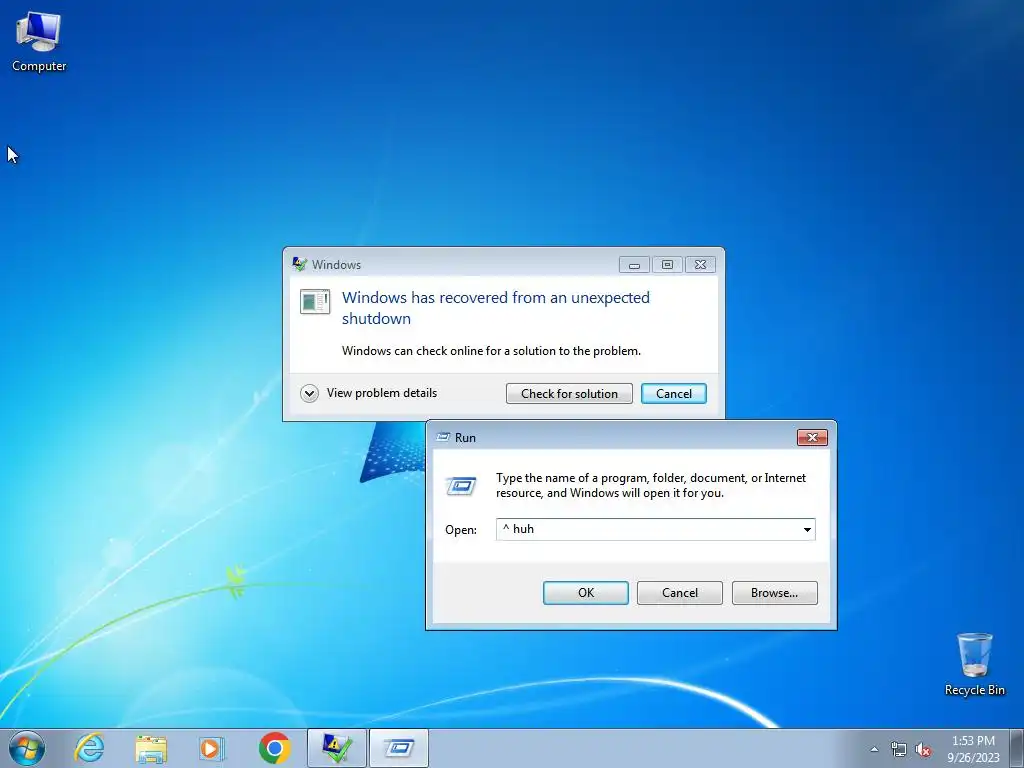Image resolution: width=1024 pixels, height=768 pixels.
Task: Cancel the Windows recovery dialog
Action: point(673,394)
